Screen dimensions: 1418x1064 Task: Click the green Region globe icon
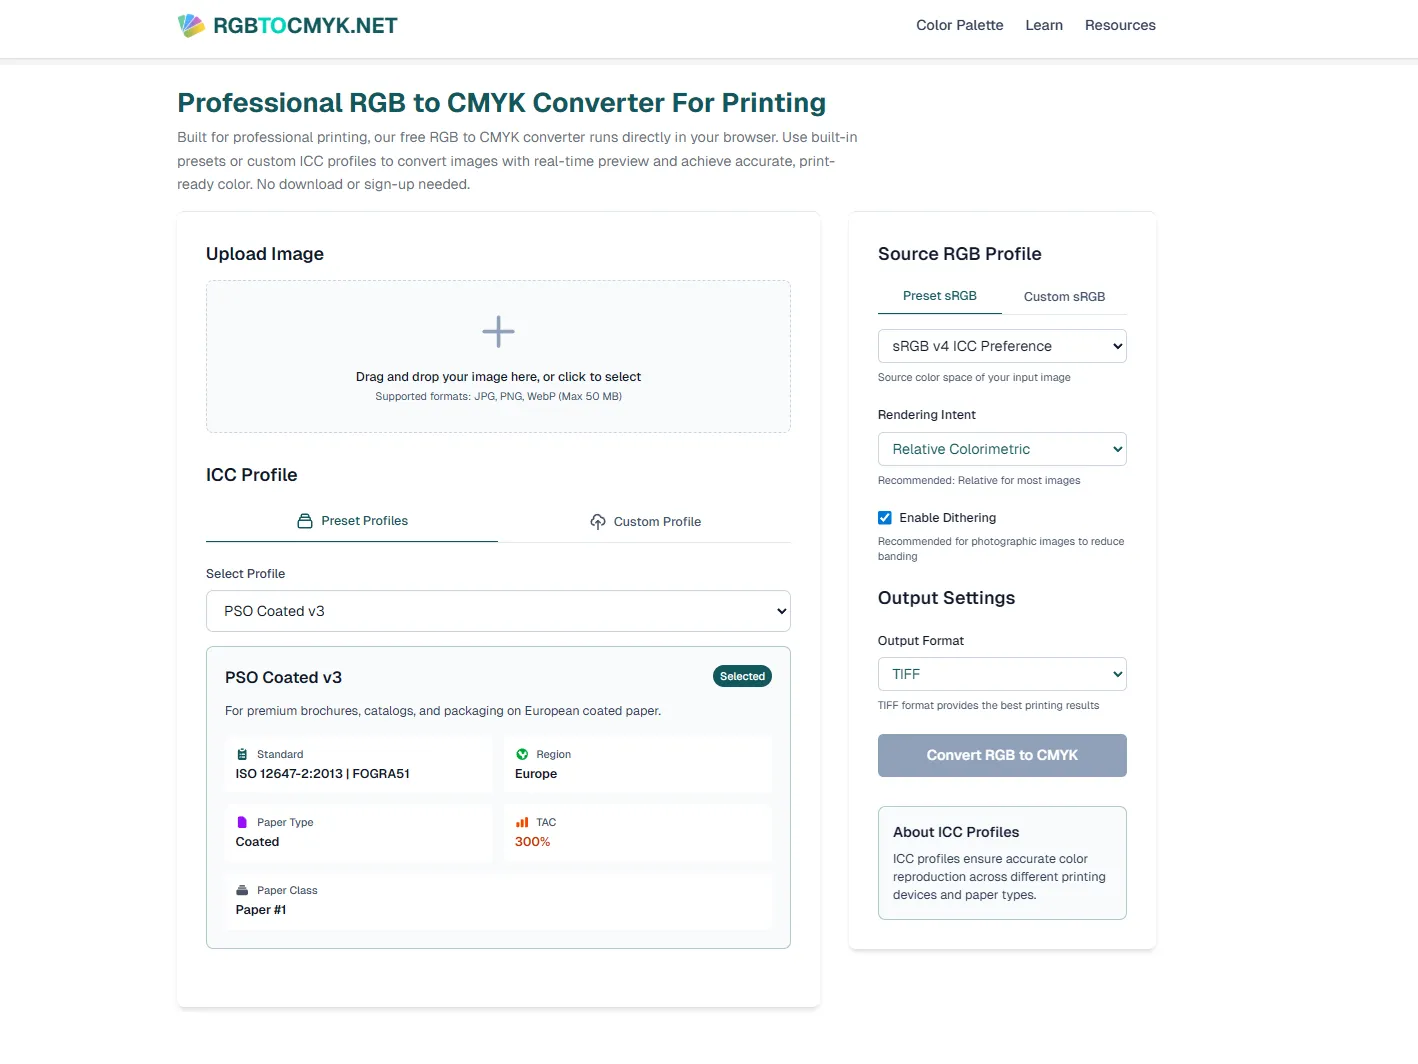pos(522,755)
